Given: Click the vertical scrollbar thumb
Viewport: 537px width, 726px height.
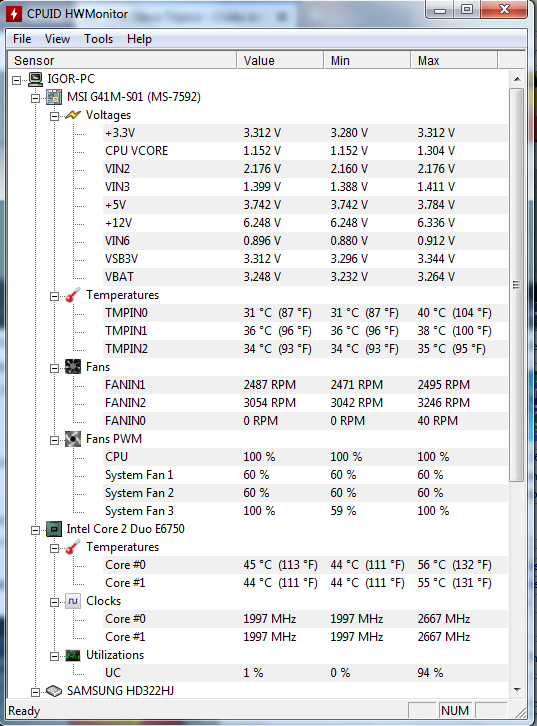Looking at the screenshot, I should [x=517, y=285].
